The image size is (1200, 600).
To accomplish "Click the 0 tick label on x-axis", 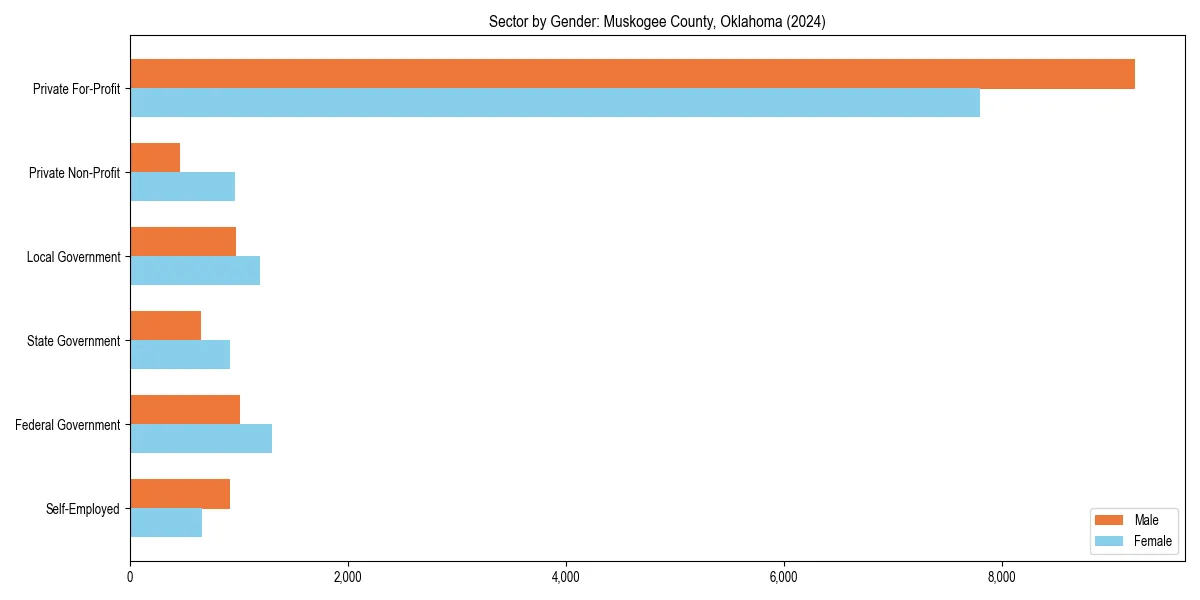I will 130,577.
